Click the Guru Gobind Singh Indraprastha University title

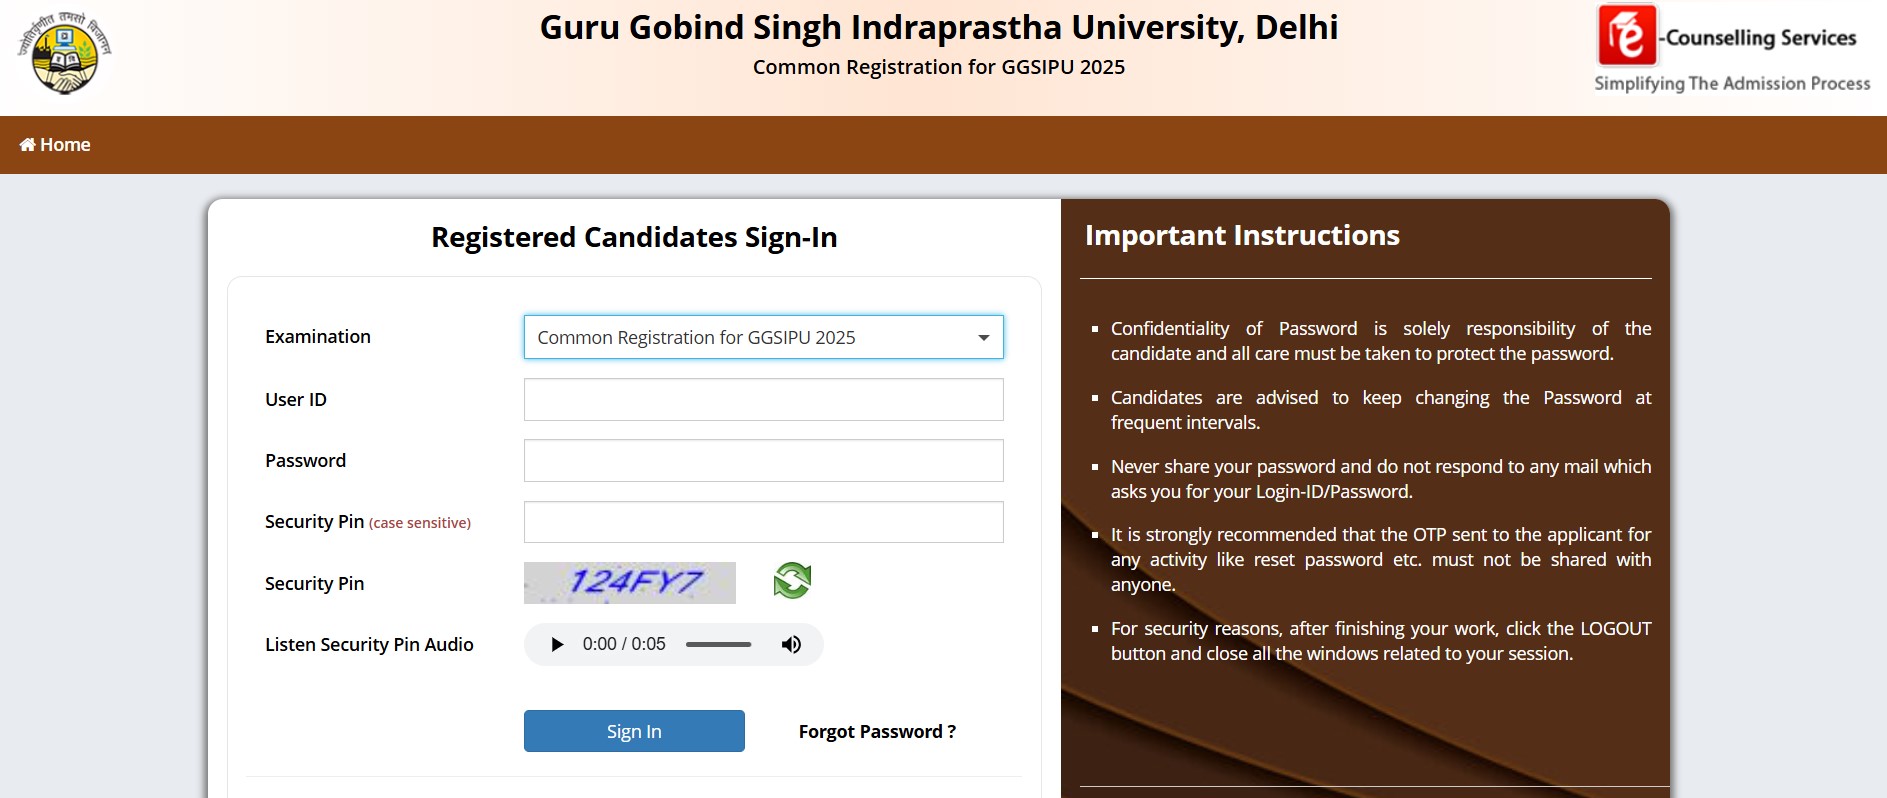click(x=938, y=27)
